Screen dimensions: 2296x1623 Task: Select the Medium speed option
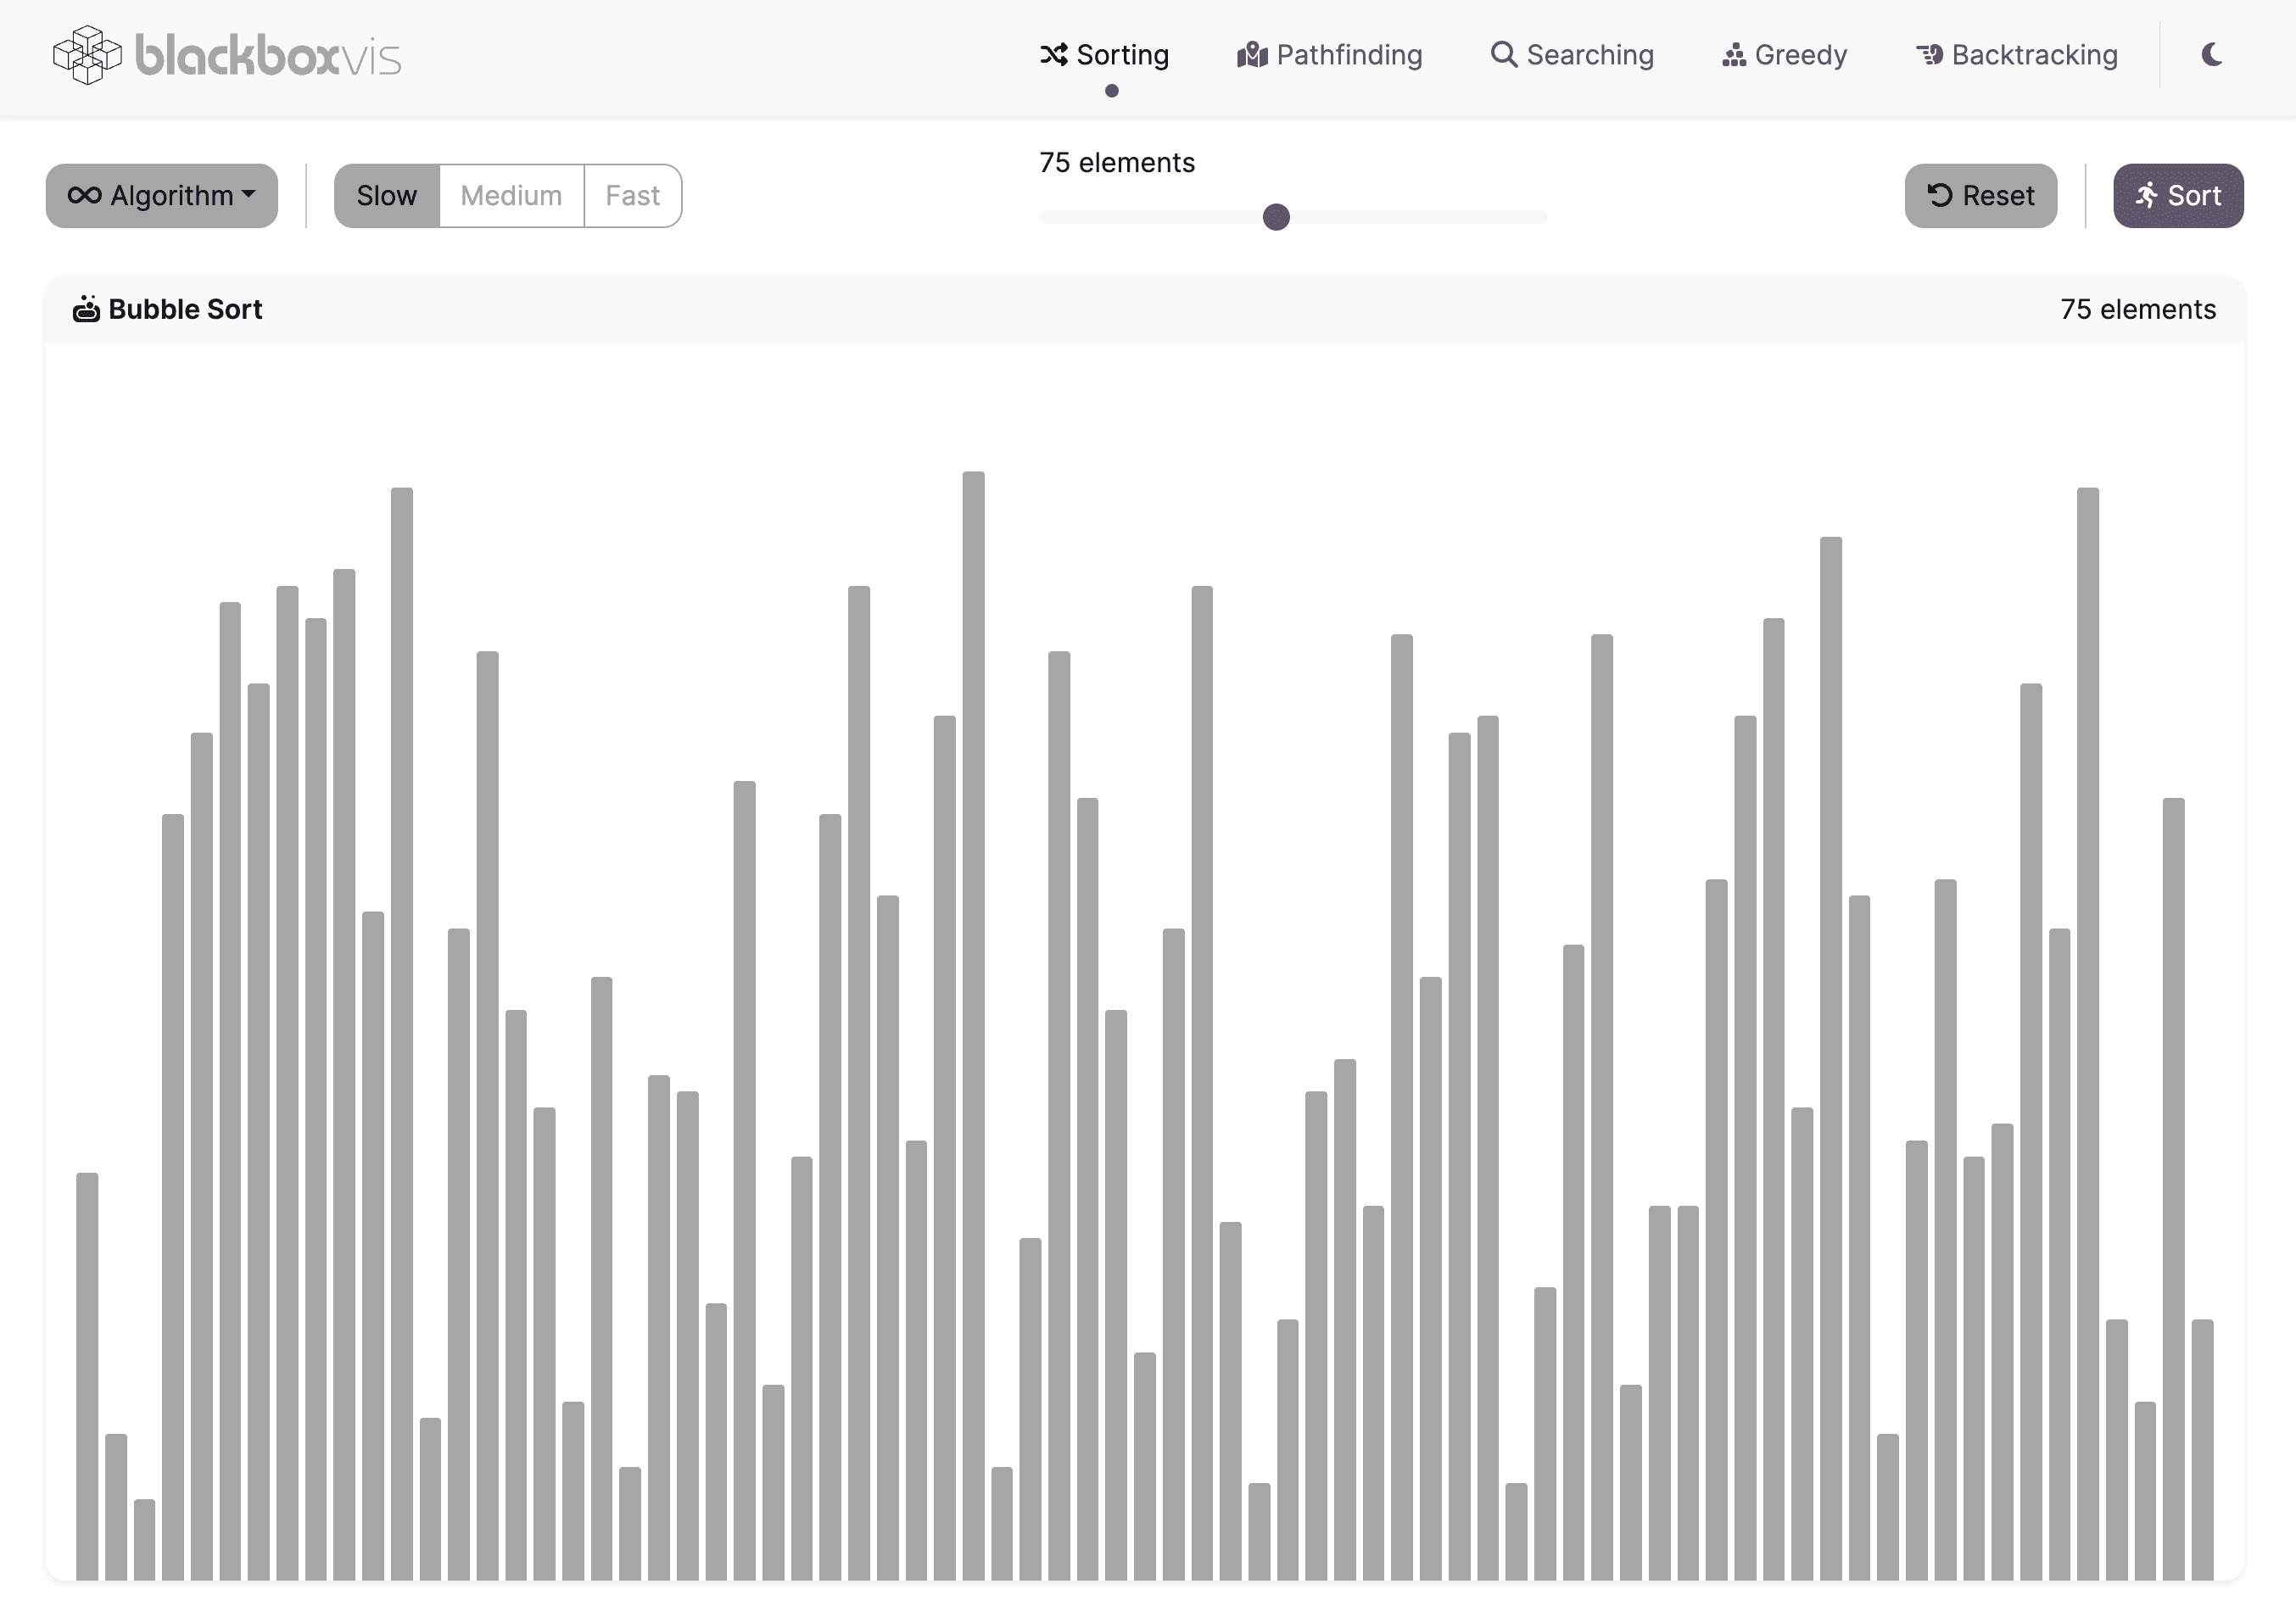511,195
